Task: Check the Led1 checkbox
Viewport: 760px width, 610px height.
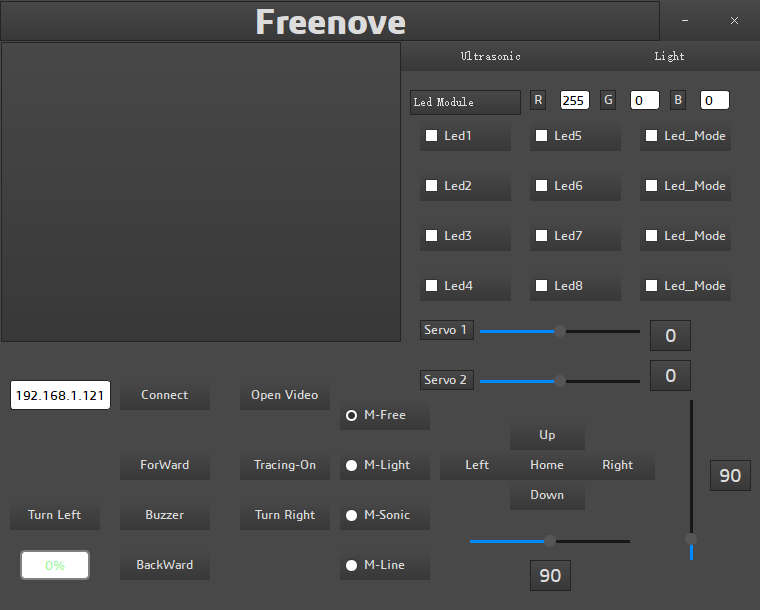Action: click(431, 136)
